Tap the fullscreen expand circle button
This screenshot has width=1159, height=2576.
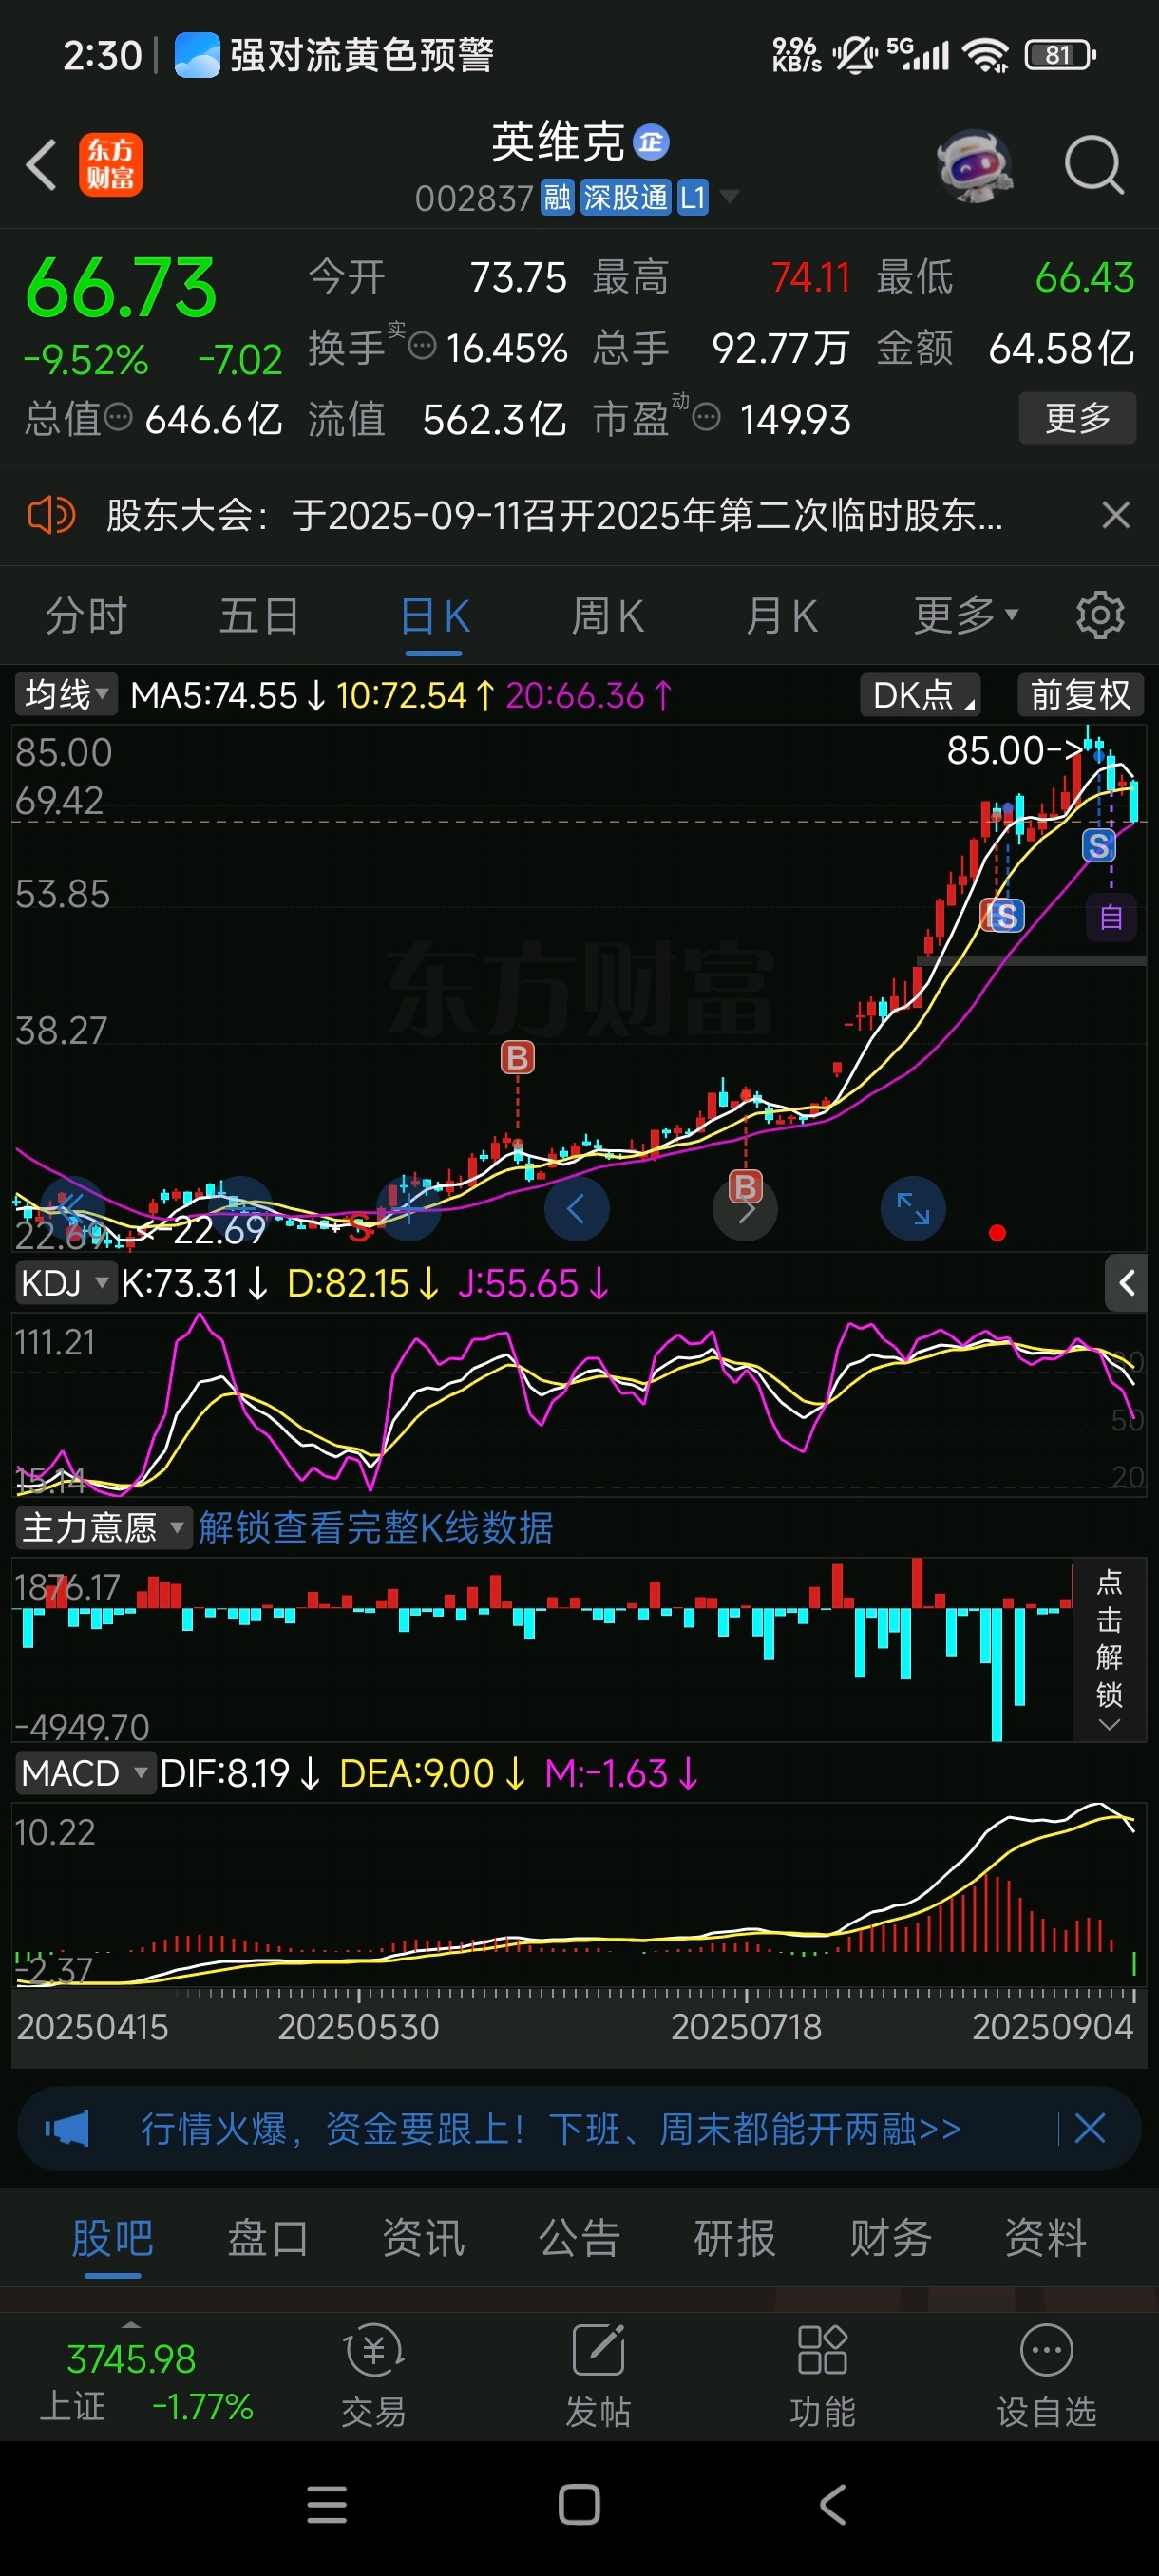coord(913,1209)
